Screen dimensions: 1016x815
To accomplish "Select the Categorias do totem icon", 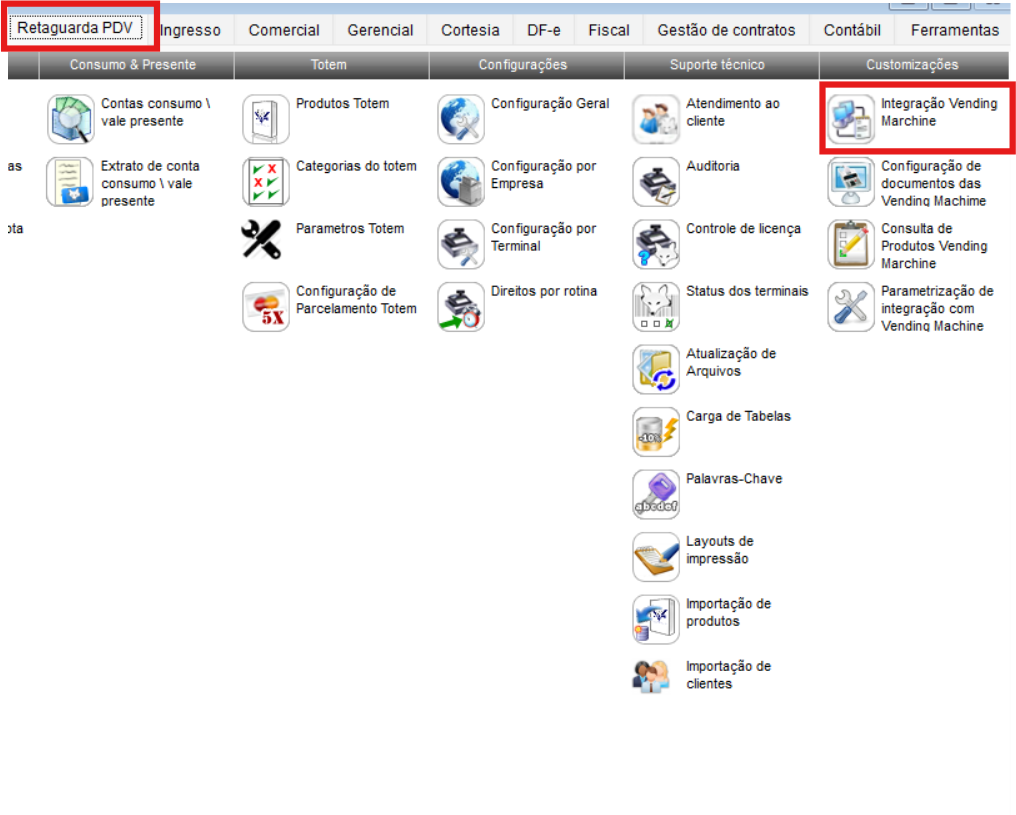I will coord(266,182).
